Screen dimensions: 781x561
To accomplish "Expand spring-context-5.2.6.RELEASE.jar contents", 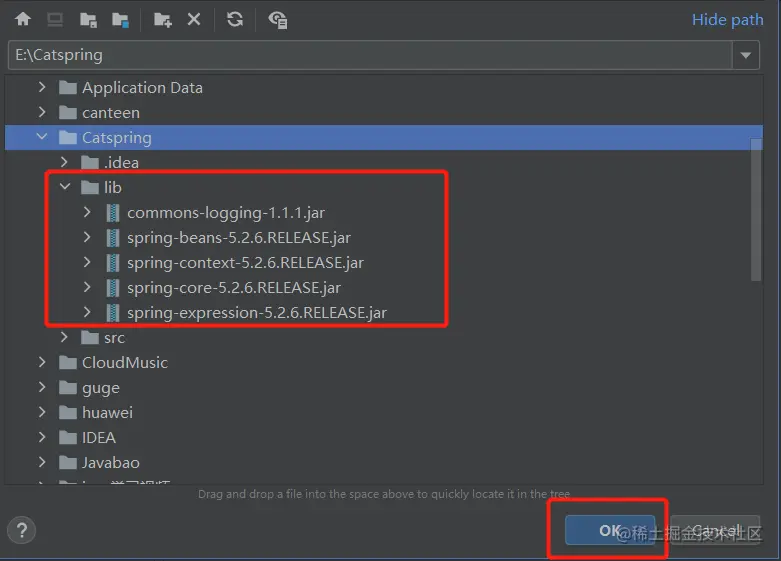I will pos(87,262).
